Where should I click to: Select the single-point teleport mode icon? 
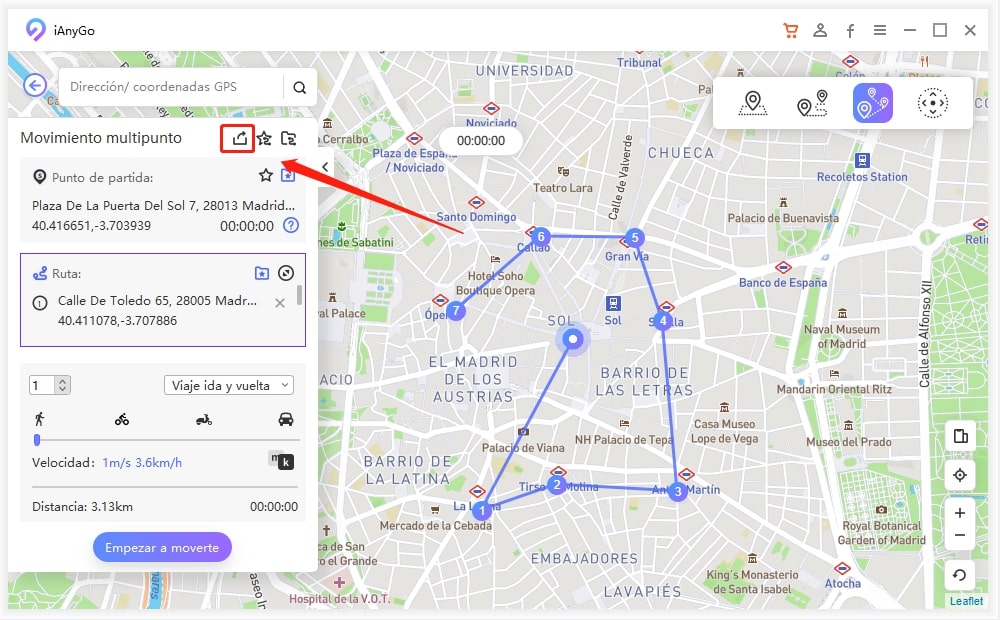coord(753,103)
